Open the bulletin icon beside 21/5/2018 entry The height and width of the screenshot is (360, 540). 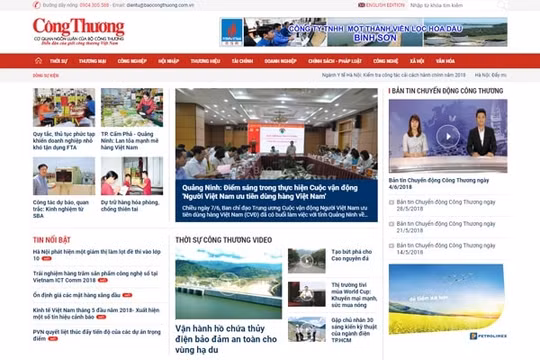pos(391,224)
